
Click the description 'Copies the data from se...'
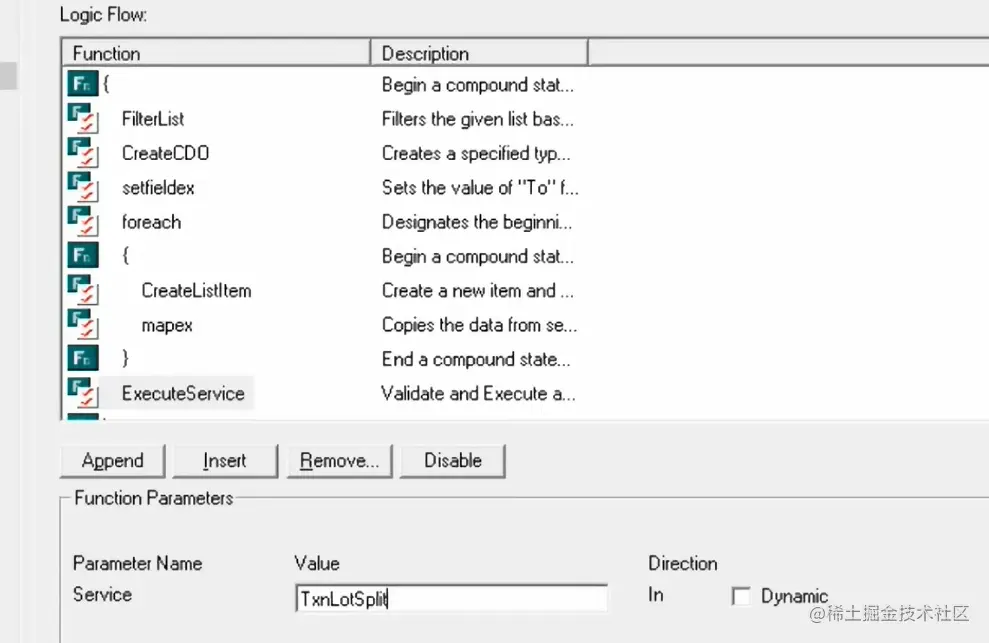[479, 324]
